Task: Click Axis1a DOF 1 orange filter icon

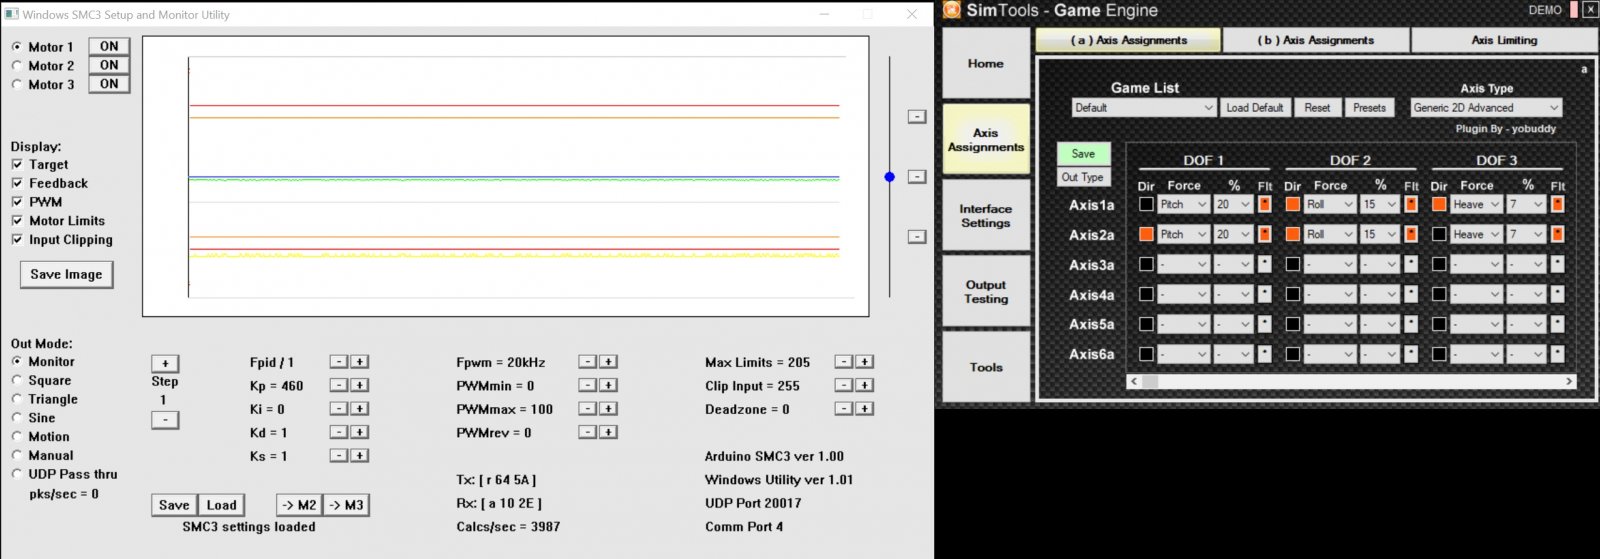Action: 1265,204
